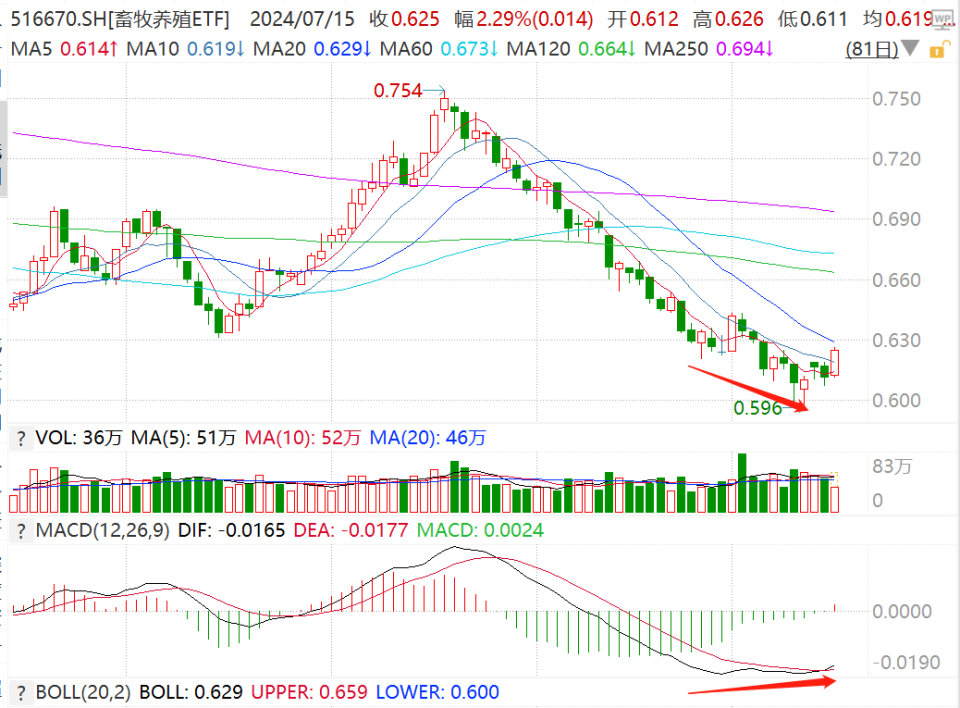Click the blue LOWER: 0.600 value

438,693
